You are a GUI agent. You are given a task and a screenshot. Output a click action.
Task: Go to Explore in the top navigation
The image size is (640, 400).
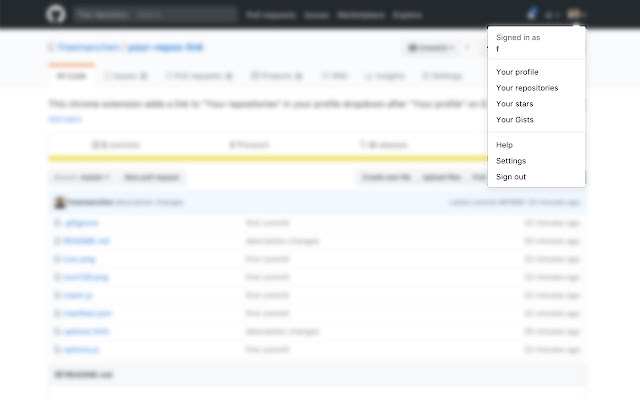407,15
